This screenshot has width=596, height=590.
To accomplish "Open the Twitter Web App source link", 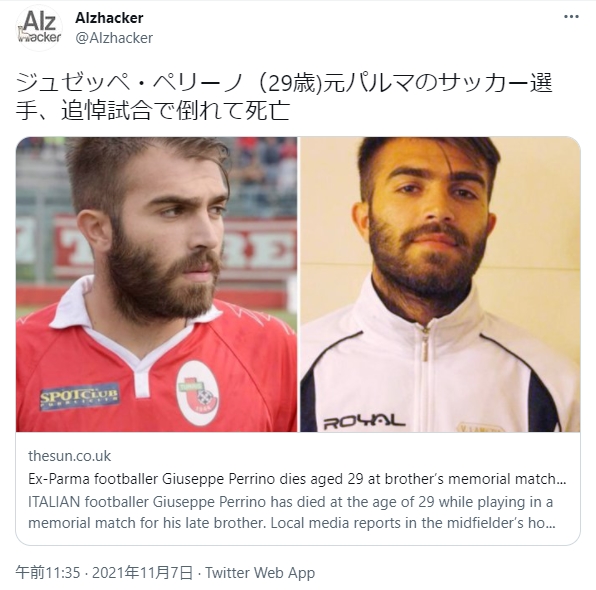I will [x=260, y=573].
